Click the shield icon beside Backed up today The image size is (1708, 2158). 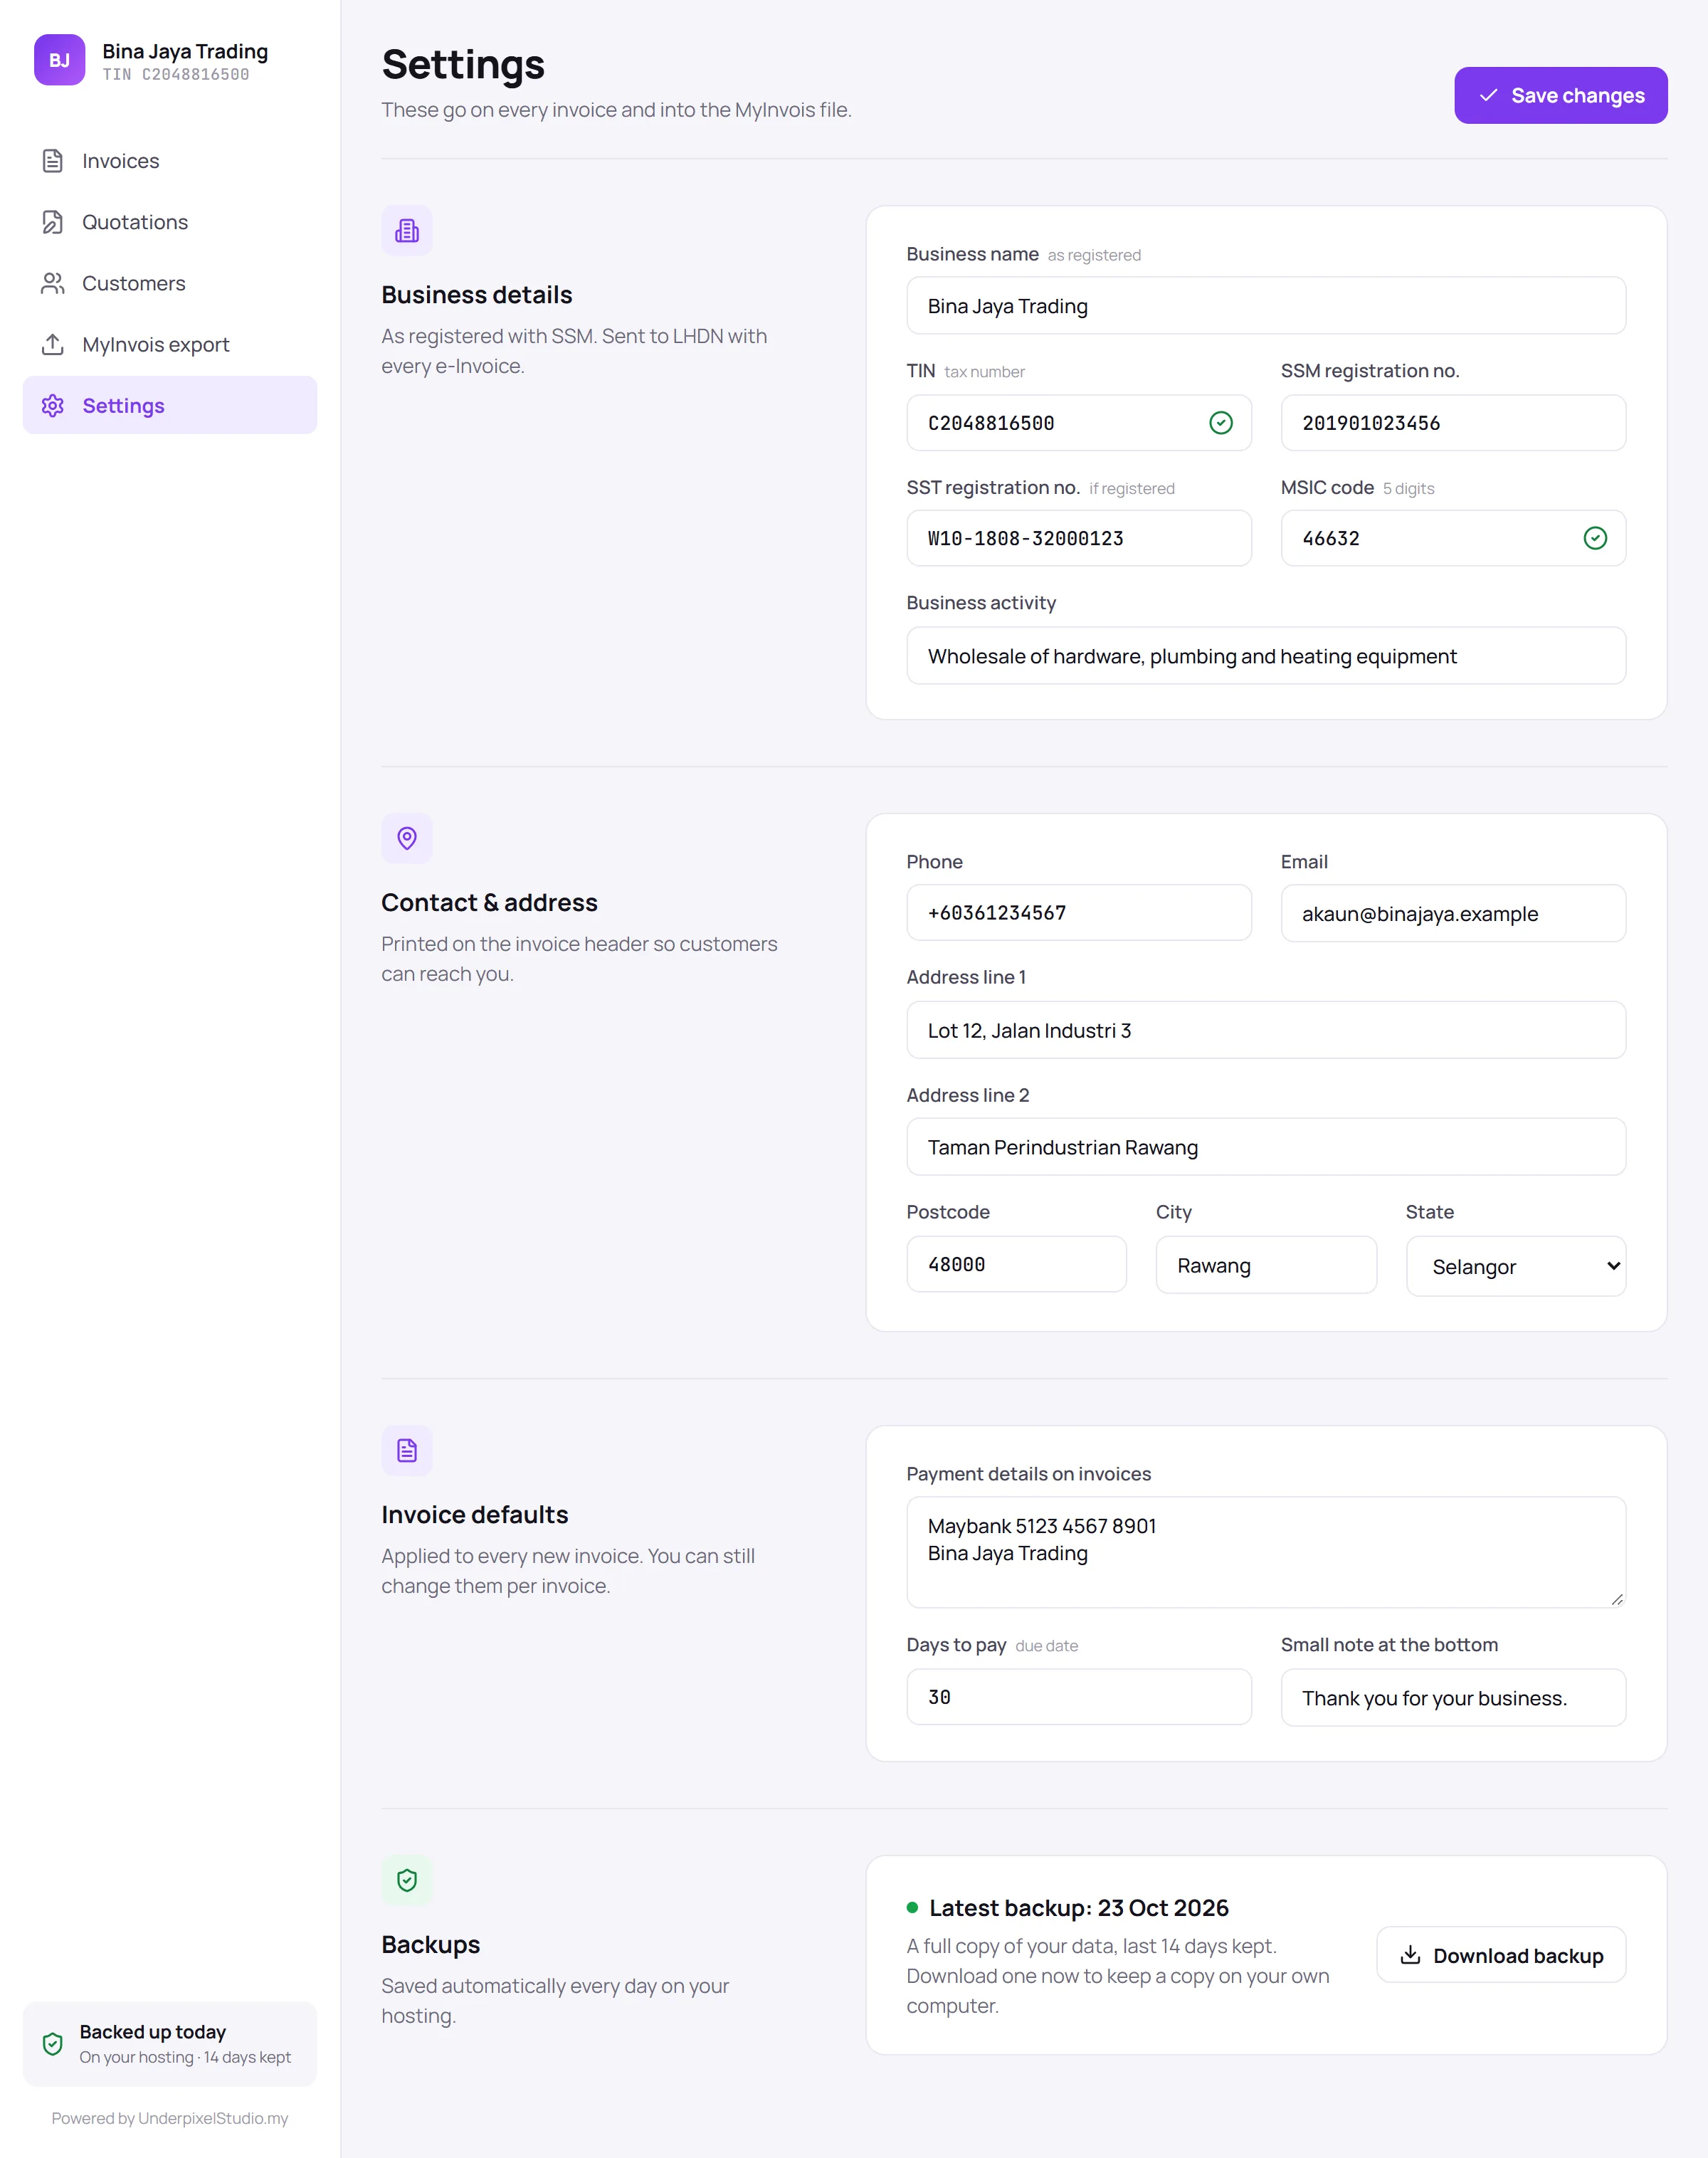click(x=53, y=2044)
